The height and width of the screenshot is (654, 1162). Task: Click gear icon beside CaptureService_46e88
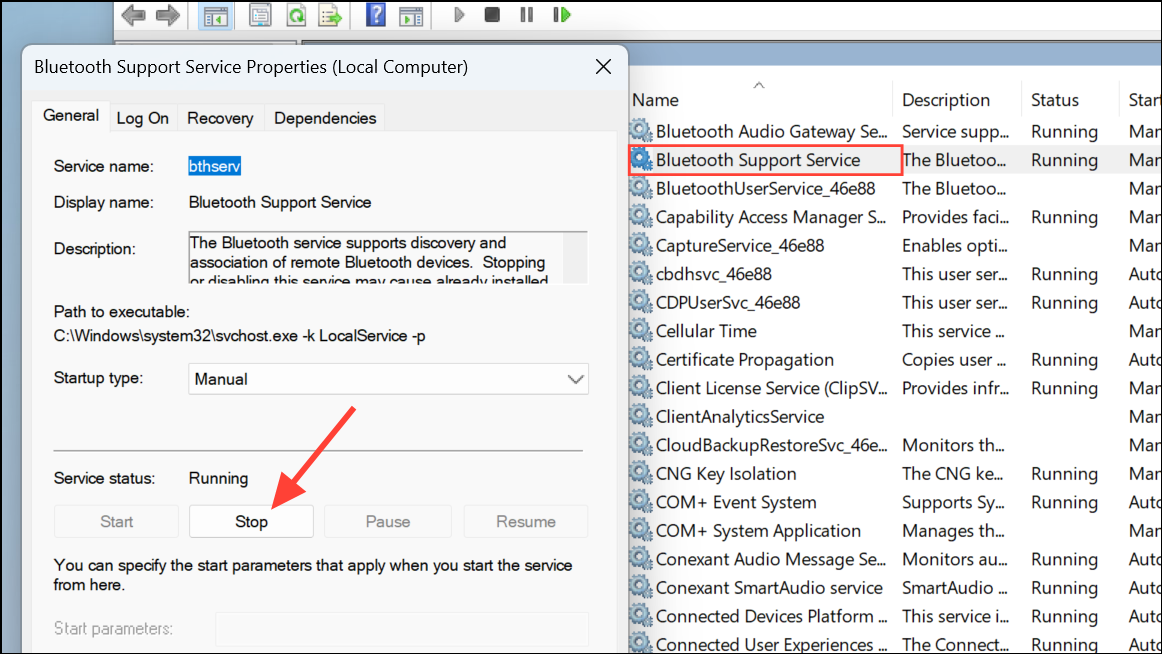641,244
